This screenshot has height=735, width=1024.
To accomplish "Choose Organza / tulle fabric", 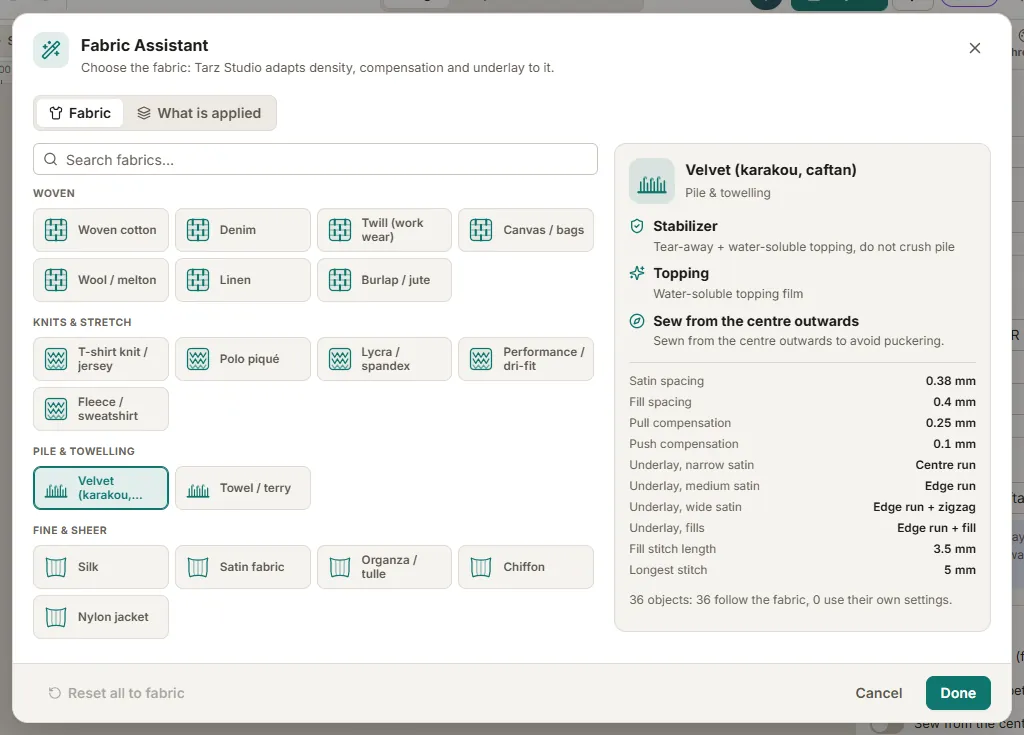I will click(384, 567).
